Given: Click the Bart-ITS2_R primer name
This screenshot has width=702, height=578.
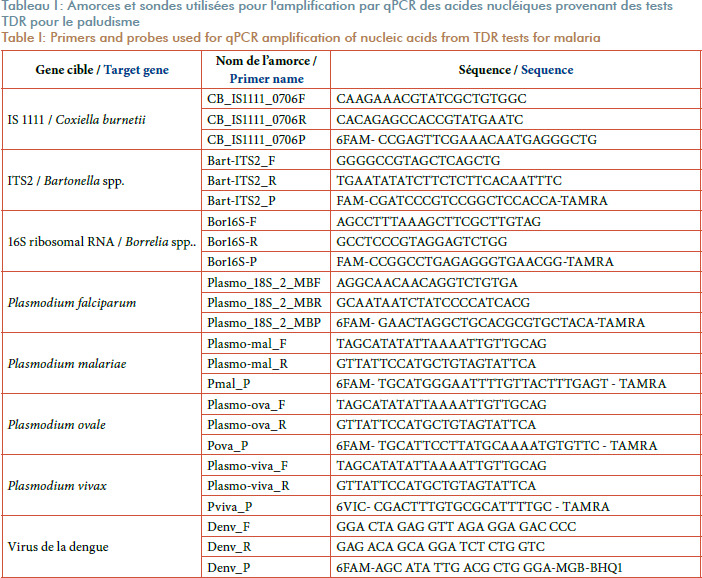Looking at the screenshot, I should tap(242, 180).
